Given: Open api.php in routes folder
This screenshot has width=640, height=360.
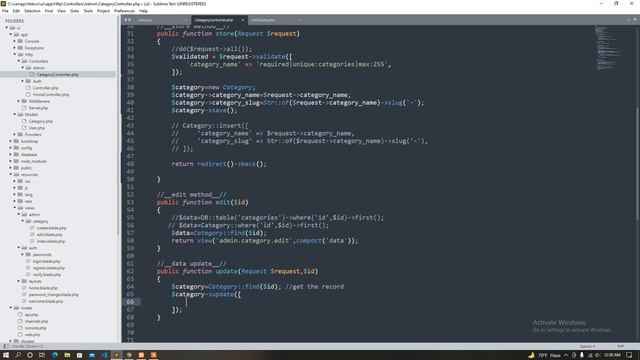Looking at the screenshot, I should pyautogui.click(x=31, y=315).
